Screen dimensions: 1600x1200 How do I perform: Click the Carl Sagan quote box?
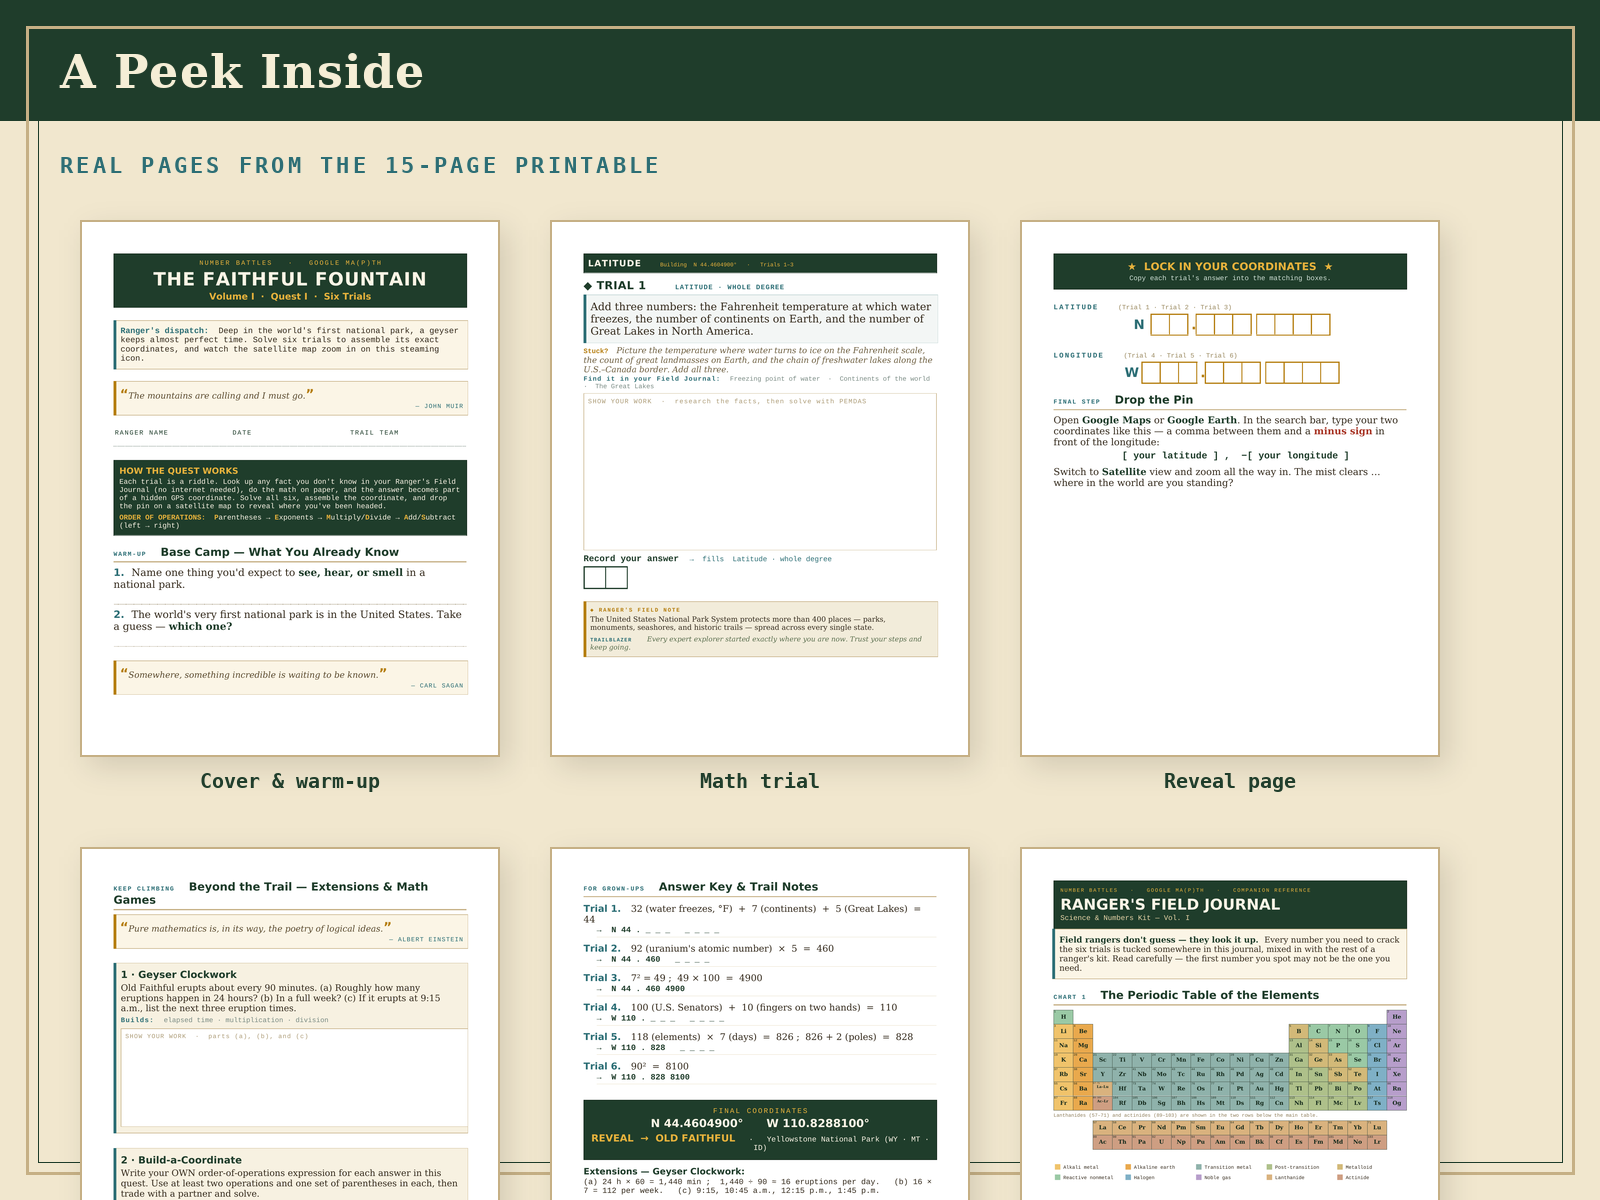tap(291, 677)
